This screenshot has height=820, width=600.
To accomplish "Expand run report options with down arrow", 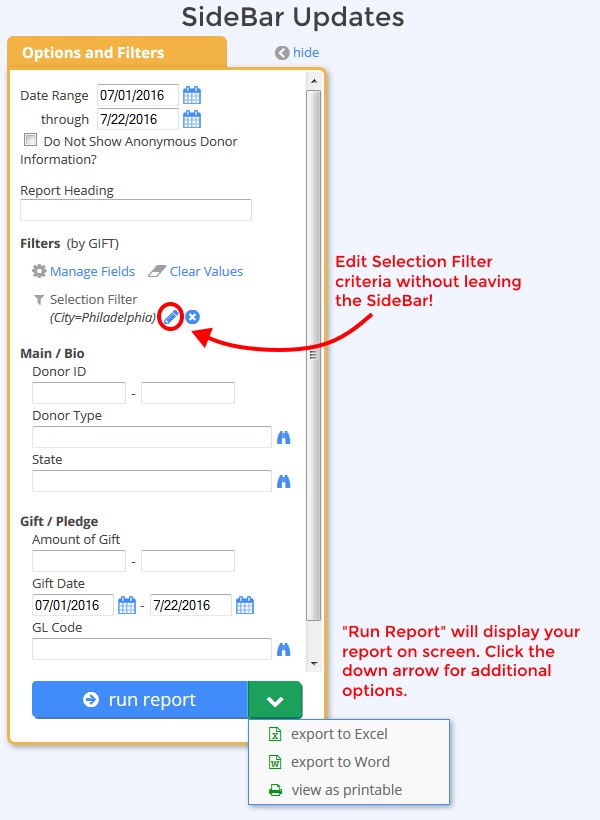I will coord(275,700).
